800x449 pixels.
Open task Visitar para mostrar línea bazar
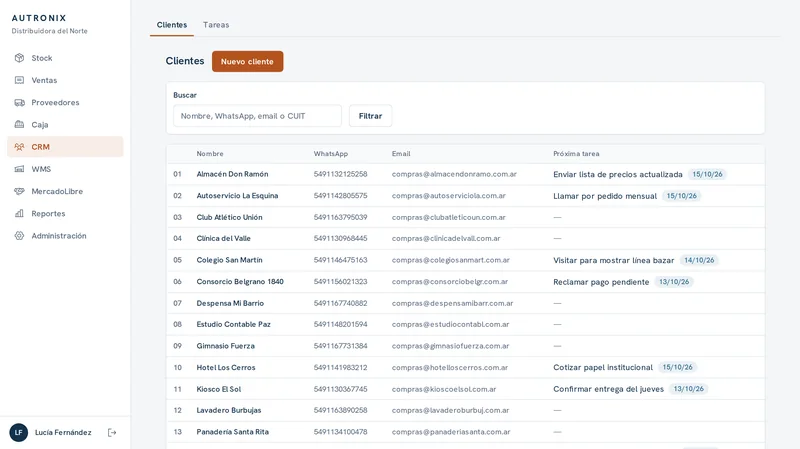click(614, 260)
